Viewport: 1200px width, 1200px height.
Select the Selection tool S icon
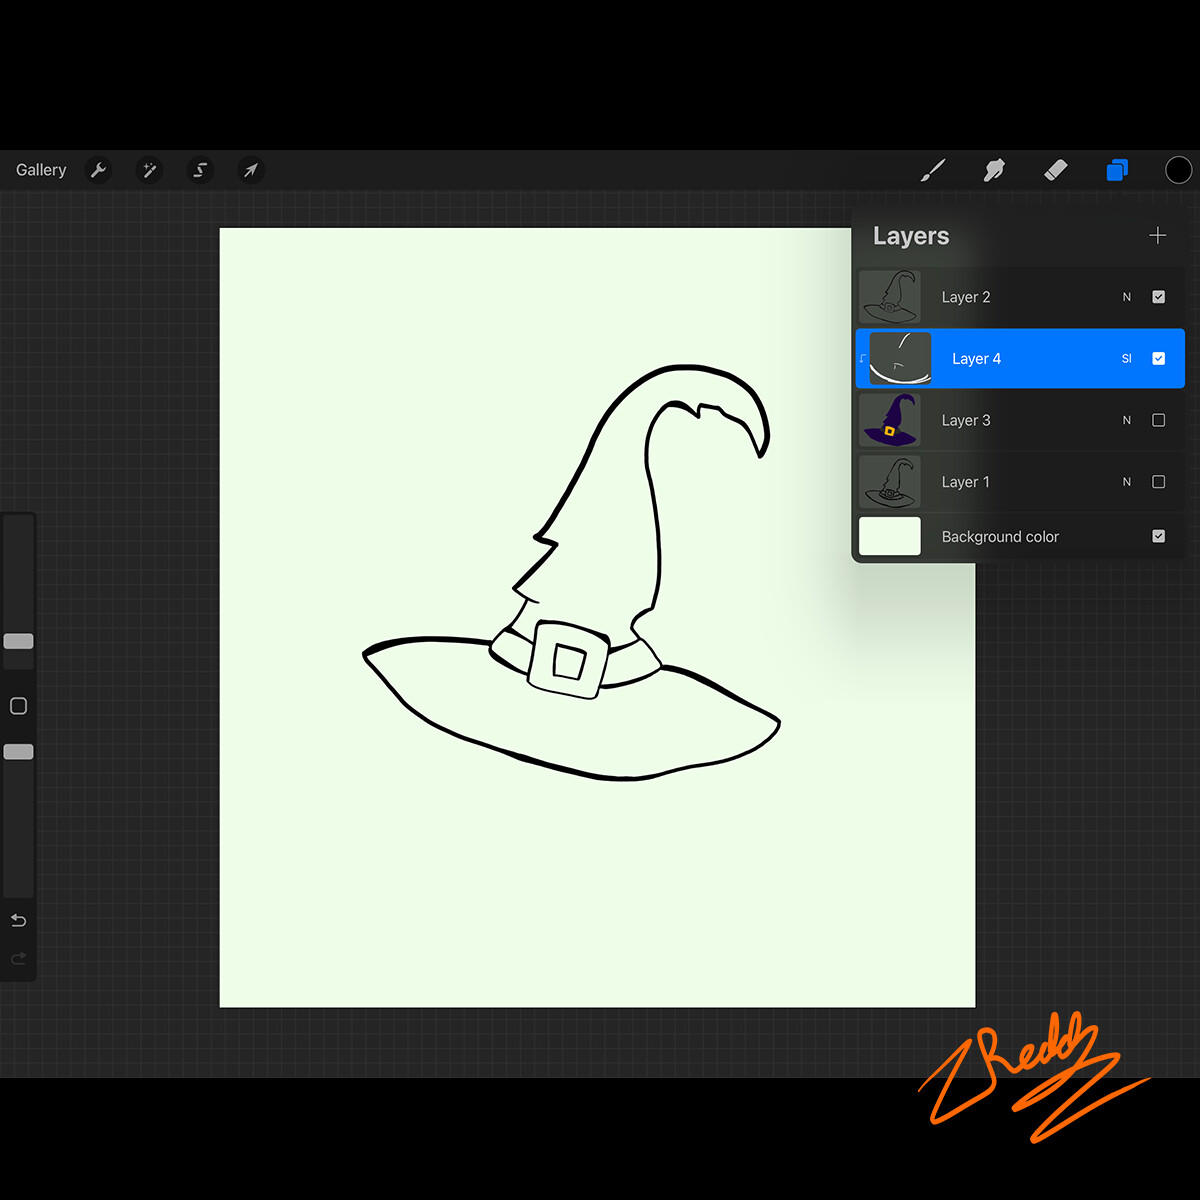[x=200, y=170]
